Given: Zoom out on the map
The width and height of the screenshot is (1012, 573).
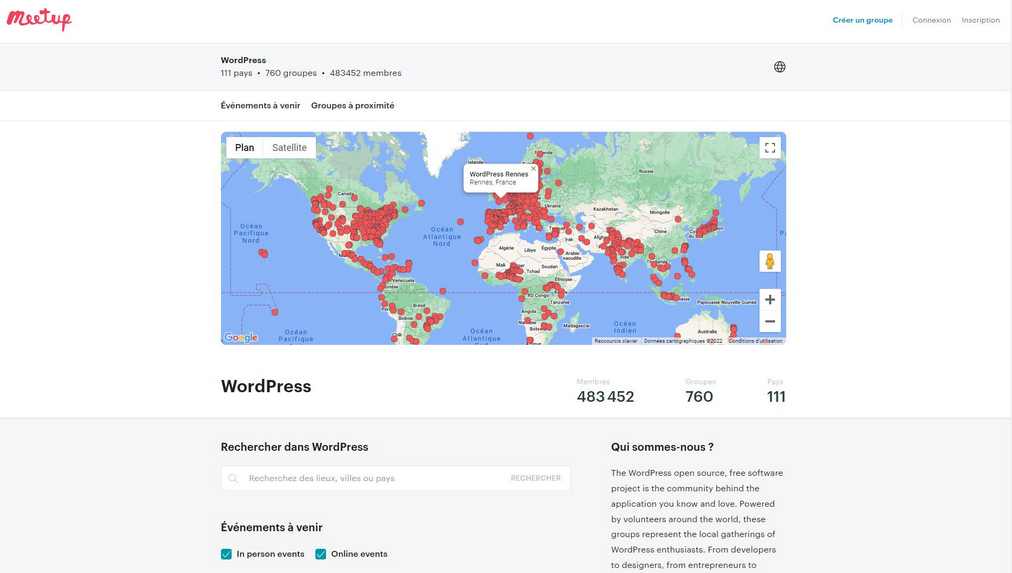Looking at the screenshot, I should click(x=770, y=321).
